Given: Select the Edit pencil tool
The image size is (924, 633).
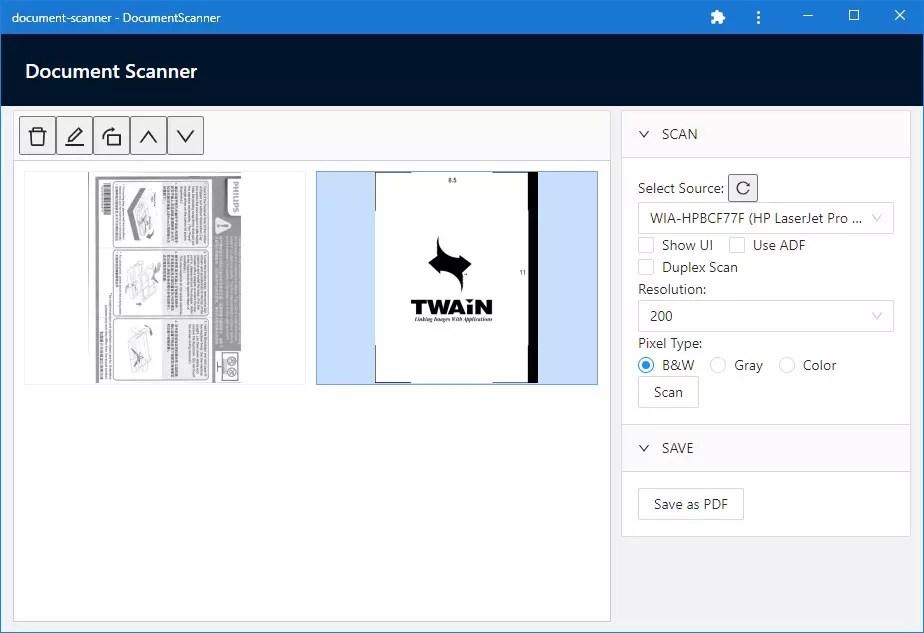Looking at the screenshot, I should [x=74, y=135].
